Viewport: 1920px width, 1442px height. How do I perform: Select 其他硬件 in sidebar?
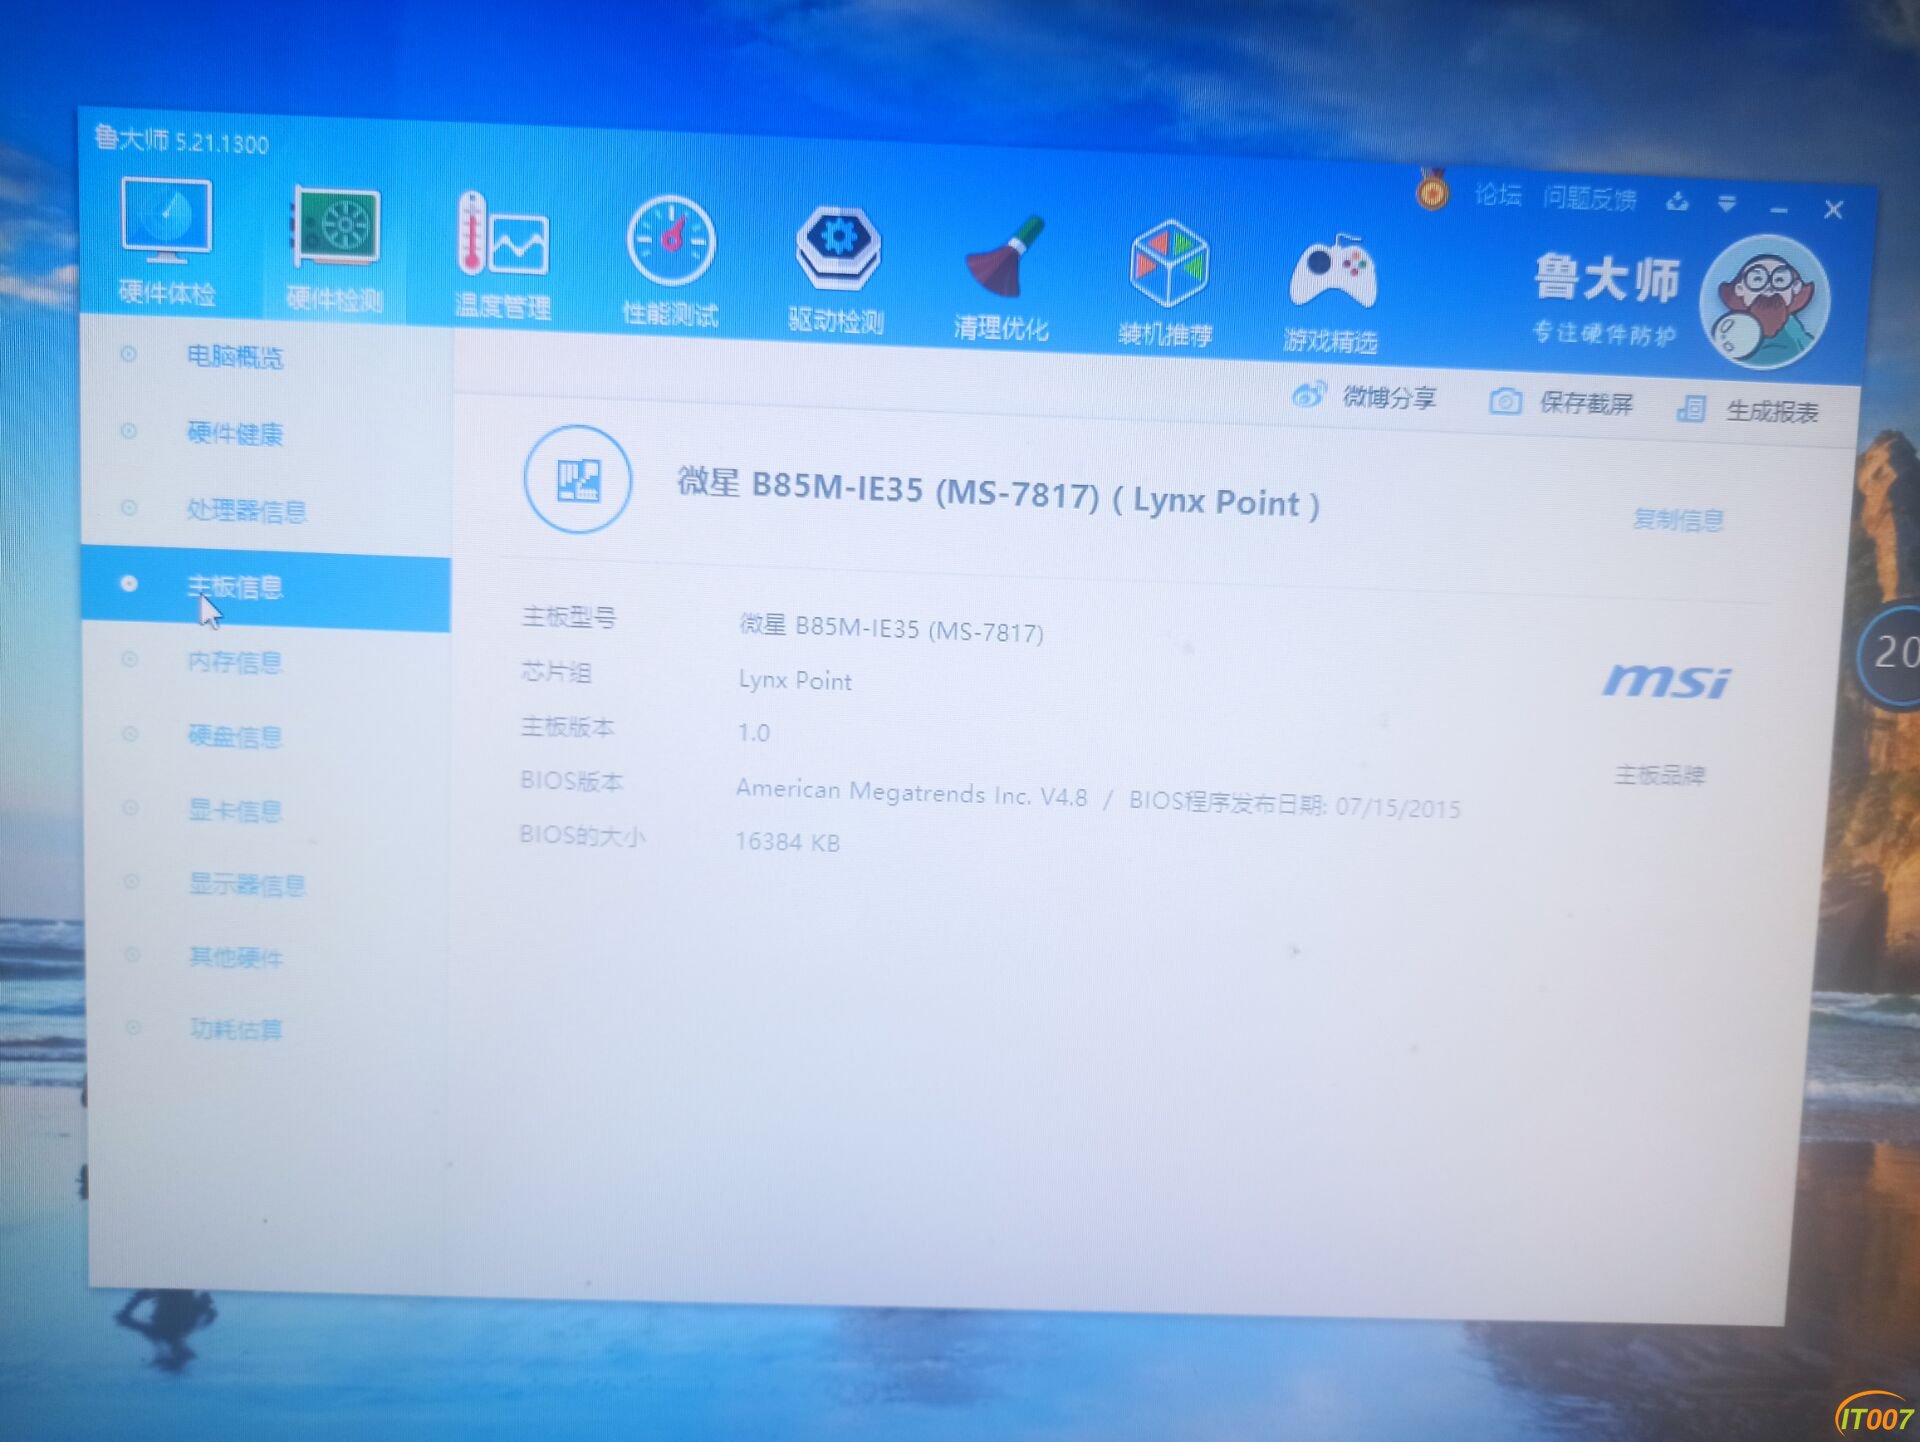236,957
